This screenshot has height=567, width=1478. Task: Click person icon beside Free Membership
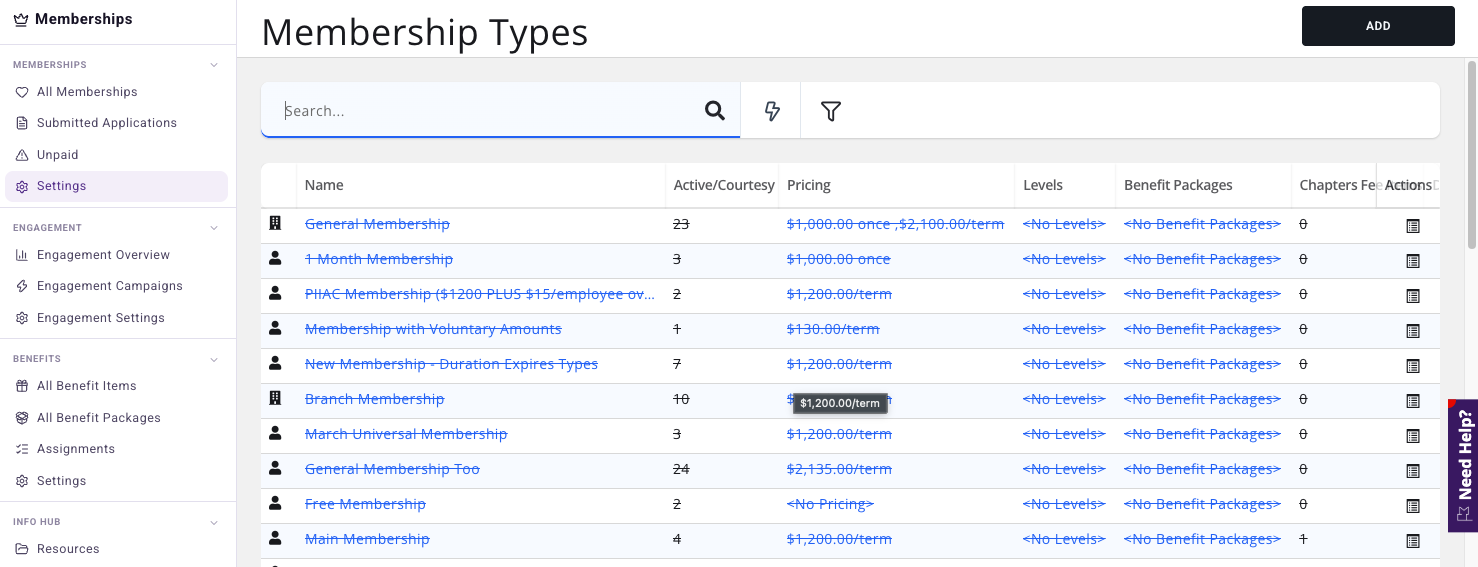[275, 503]
